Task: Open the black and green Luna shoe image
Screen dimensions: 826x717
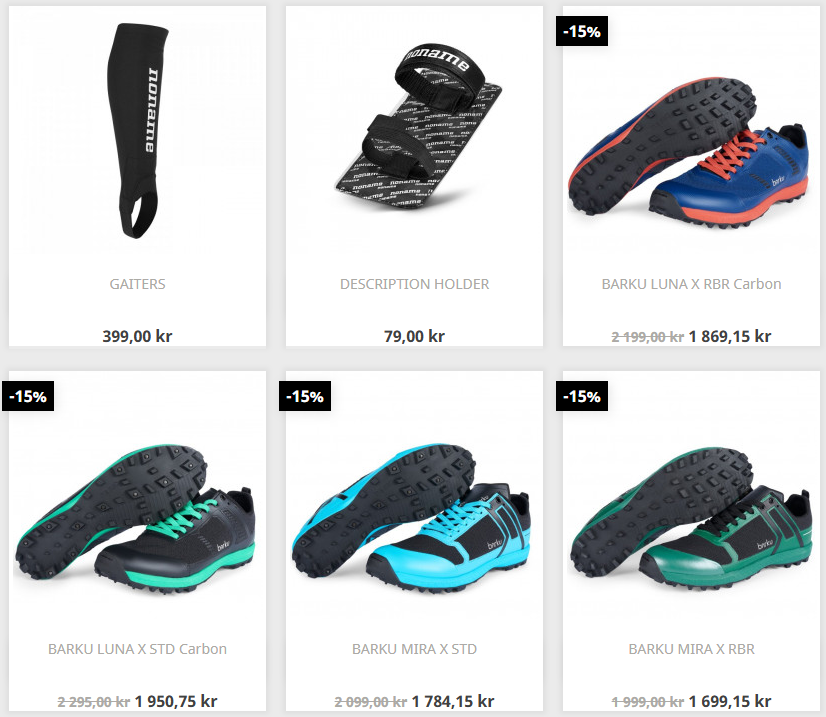Action: pos(135,519)
